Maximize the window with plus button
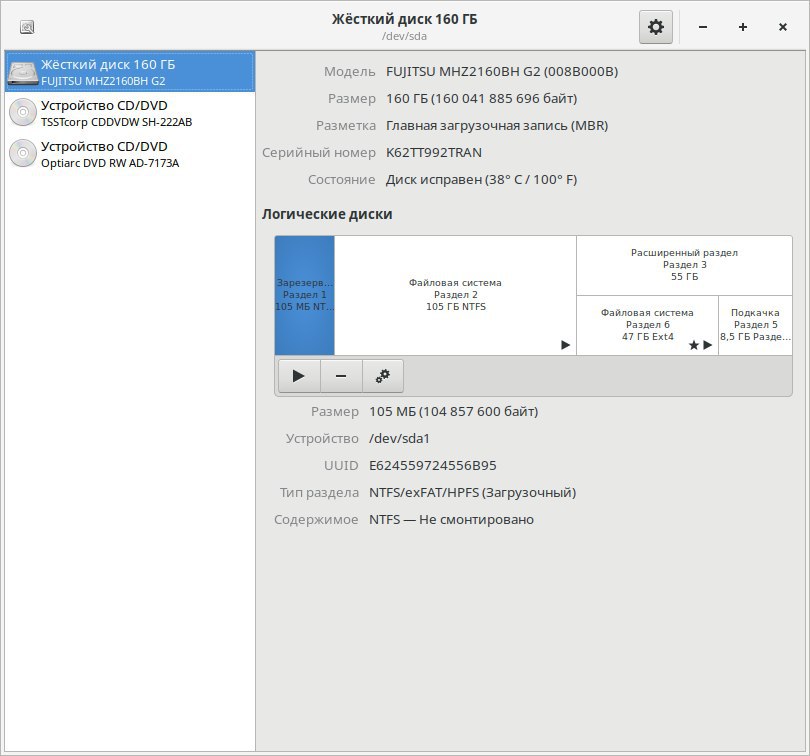The width and height of the screenshot is (810, 756). click(x=743, y=27)
